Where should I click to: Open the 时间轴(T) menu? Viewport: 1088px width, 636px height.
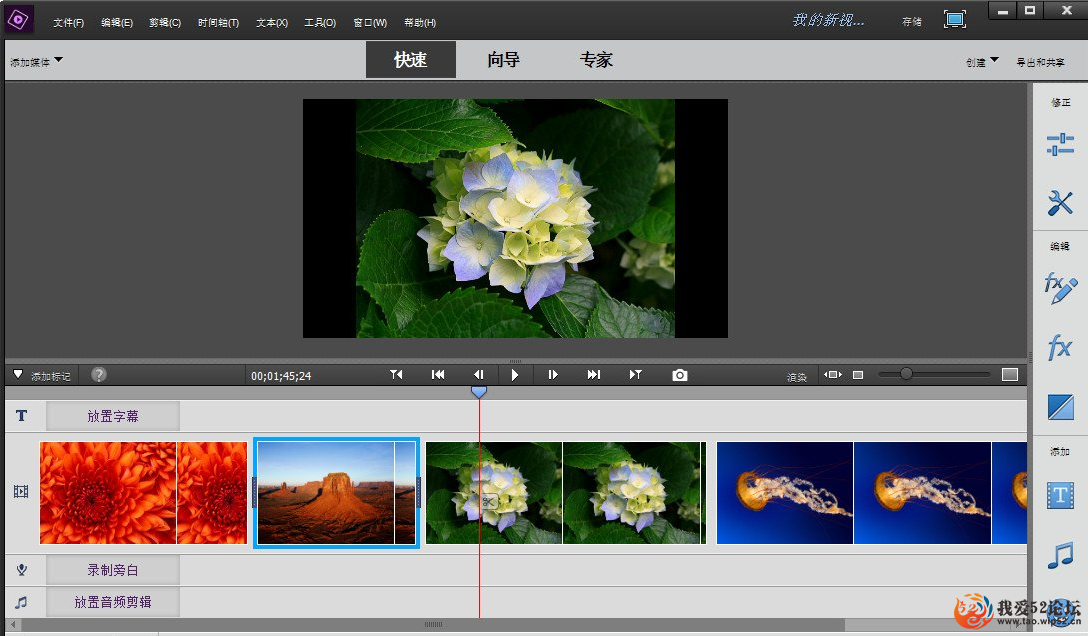(218, 22)
